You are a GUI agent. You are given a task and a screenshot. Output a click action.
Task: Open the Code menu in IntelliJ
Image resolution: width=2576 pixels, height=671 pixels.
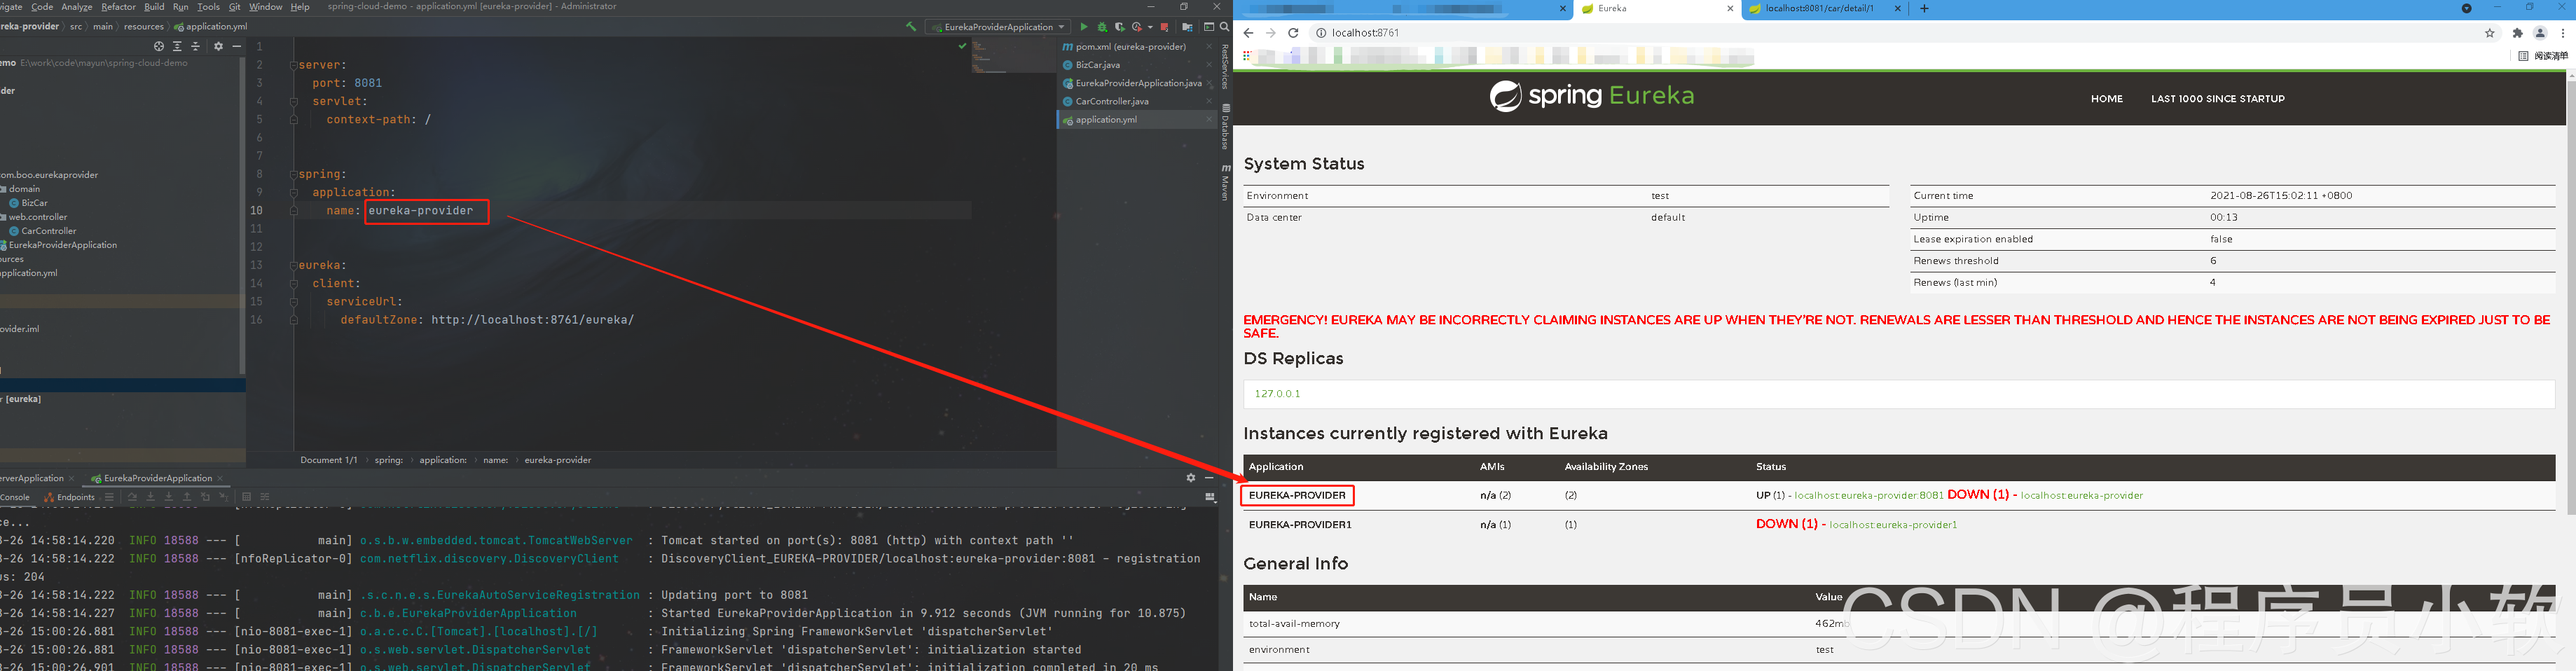coord(42,7)
